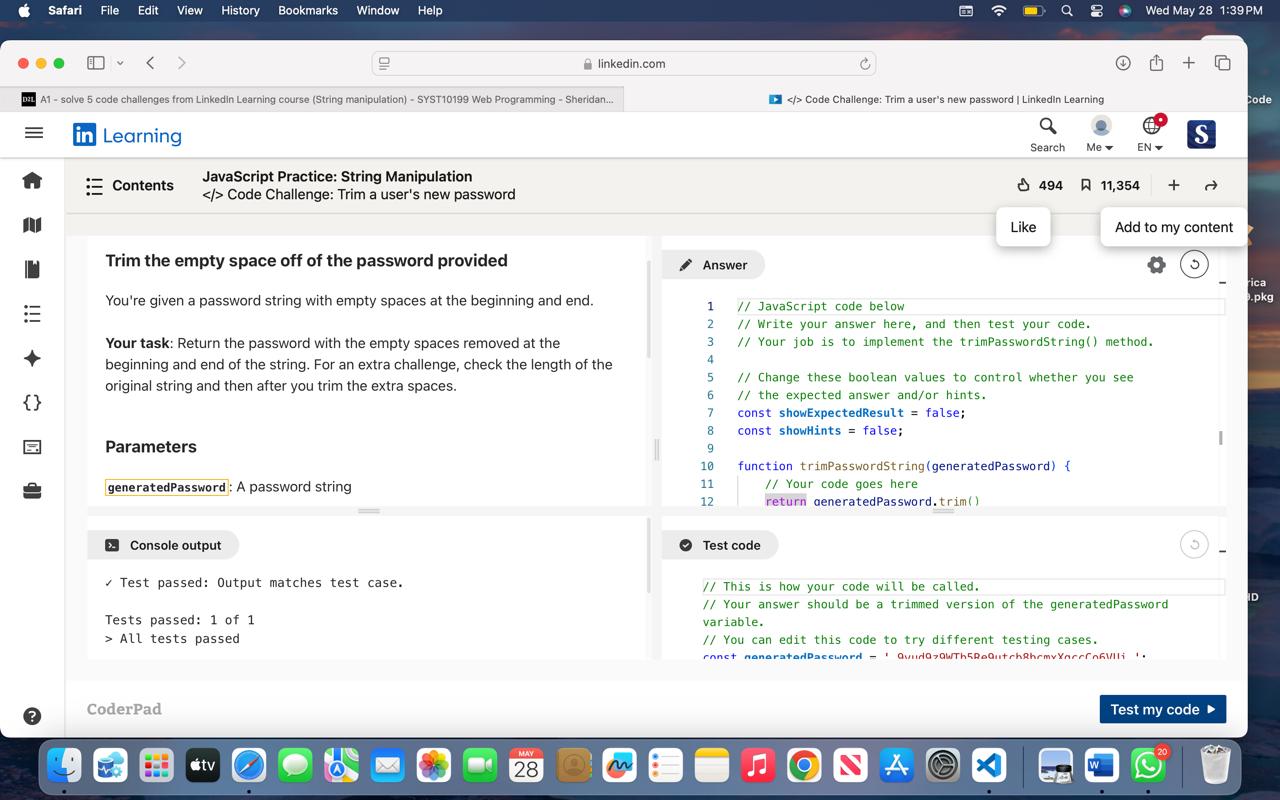Viewport: 1280px width, 800px height.
Task: Click the AI sparkle sidebar icon
Action: pos(32,358)
